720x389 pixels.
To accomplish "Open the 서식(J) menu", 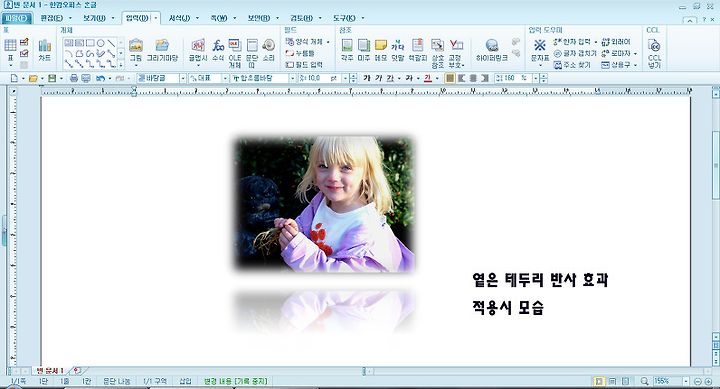I will 179,18.
